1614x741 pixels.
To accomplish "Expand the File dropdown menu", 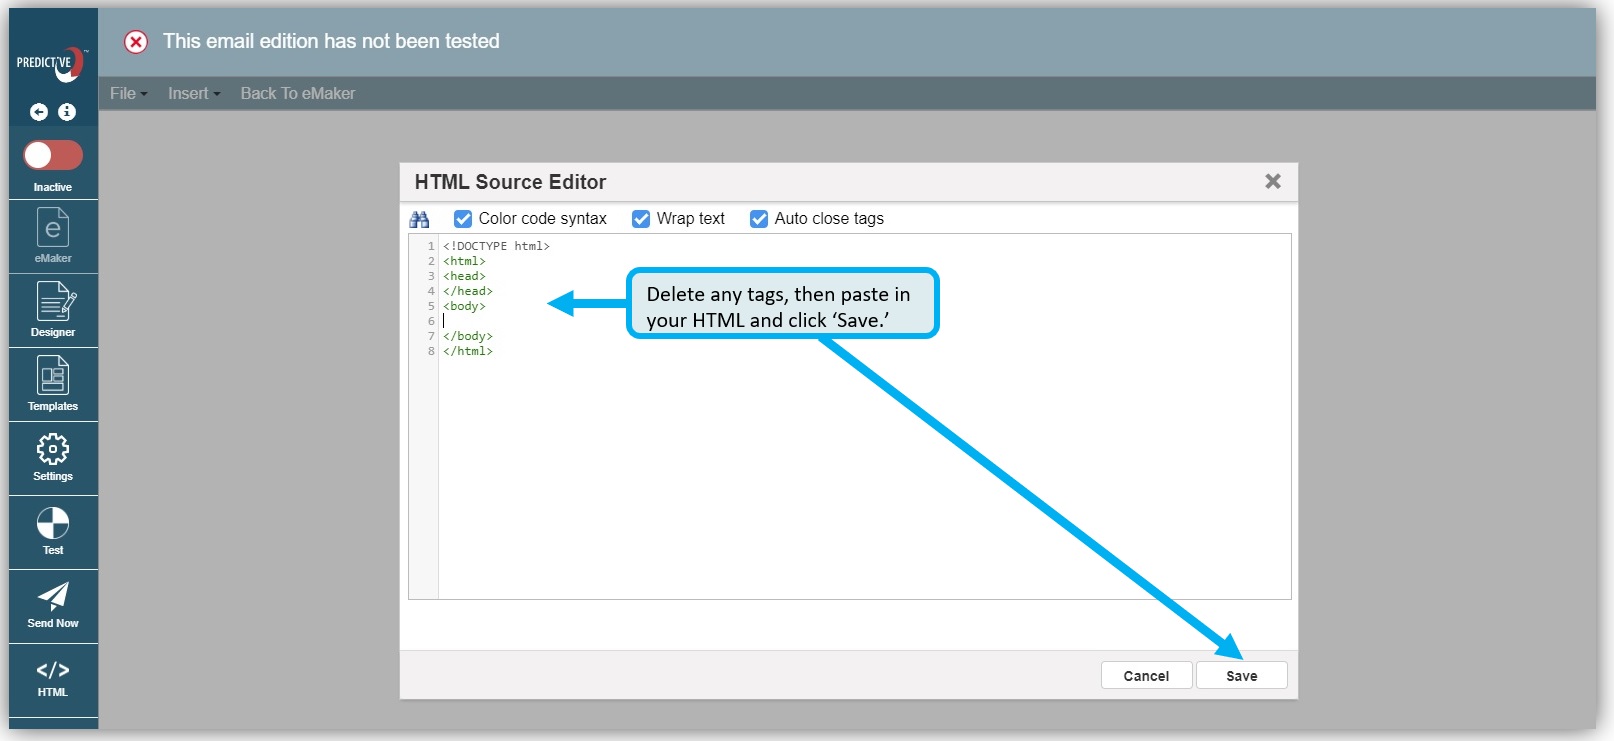I will coord(128,93).
